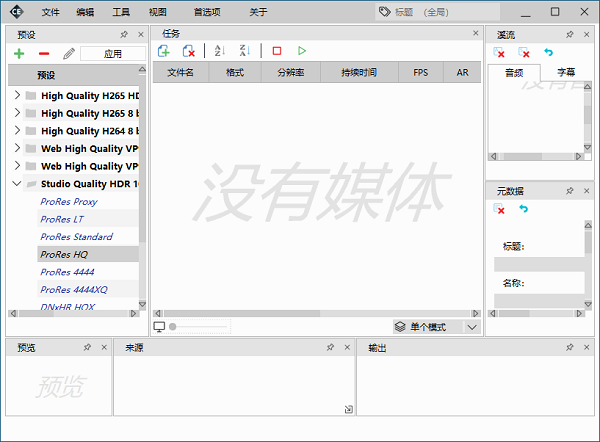Sort tasks A to Z ascending
The height and width of the screenshot is (442, 600).
pyautogui.click(x=219, y=51)
